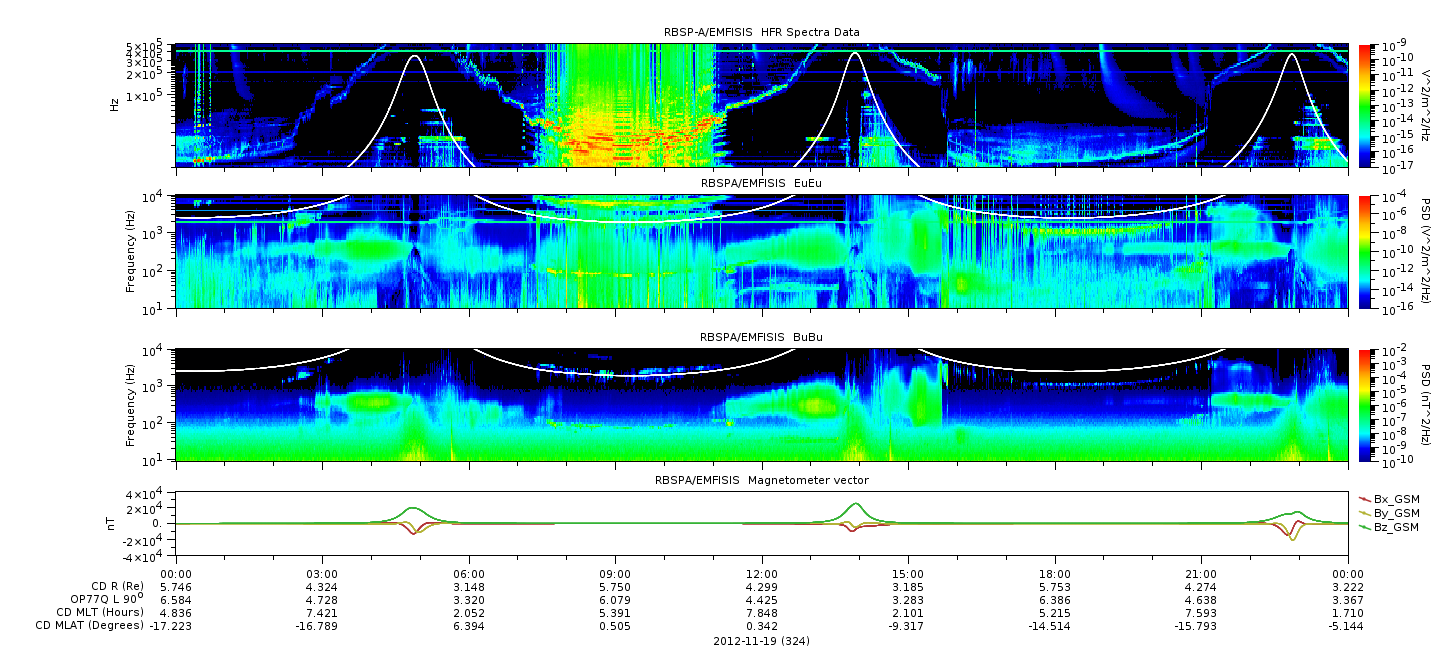This screenshot has height=658, width=1447.
Task: Click the MLT value 7.421
Action: 322,611
